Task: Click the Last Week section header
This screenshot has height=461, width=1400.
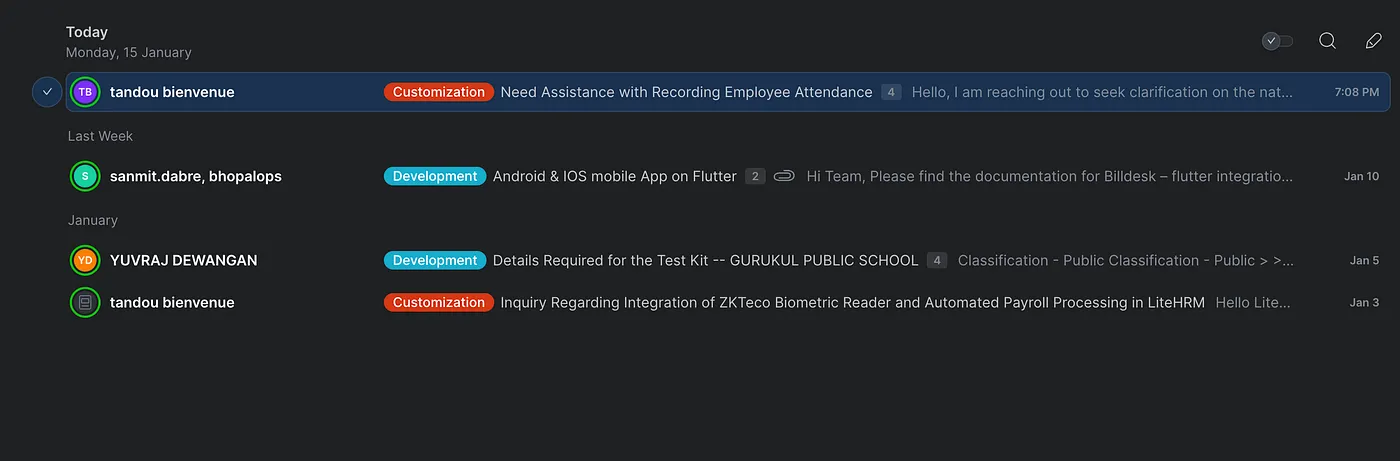Action: (100, 136)
